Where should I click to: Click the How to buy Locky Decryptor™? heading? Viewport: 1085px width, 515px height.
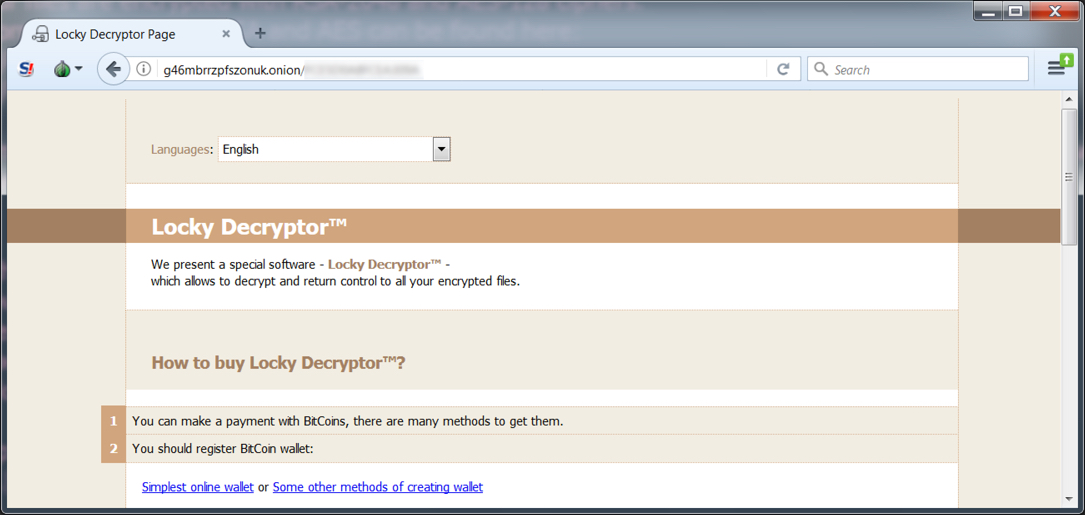coord(278,363)
